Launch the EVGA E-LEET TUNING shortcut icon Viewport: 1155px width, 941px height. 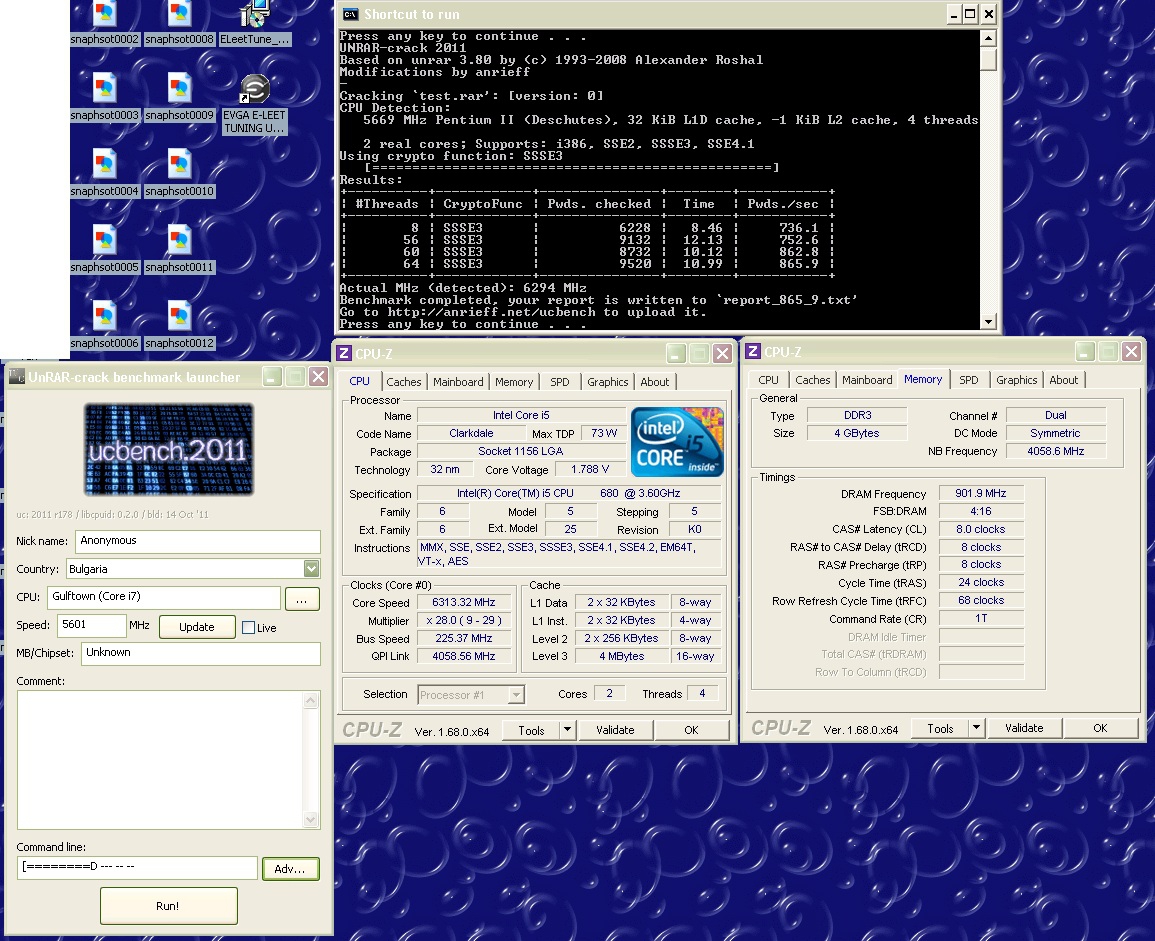pos(255,104)
